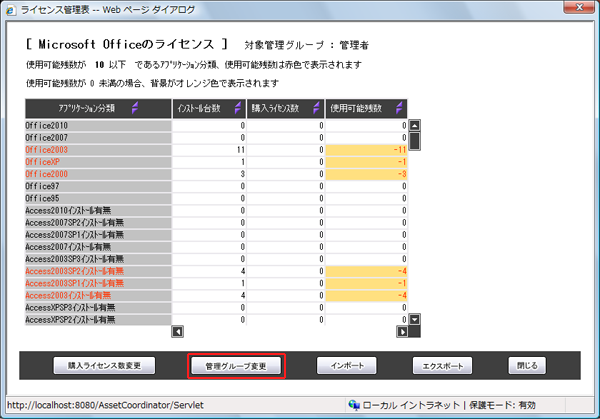The width and height of the screenshot is (600, 419).
Task: Click the orange -3 remaining cell
Action: [366, 174]
